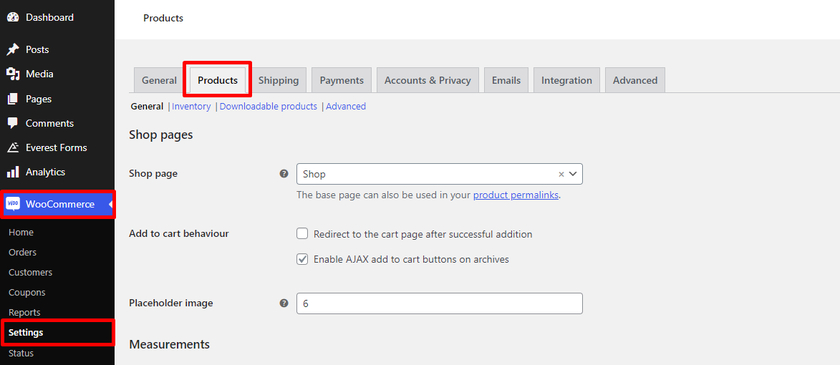Open the Advanced settings tab

[635, 80]
